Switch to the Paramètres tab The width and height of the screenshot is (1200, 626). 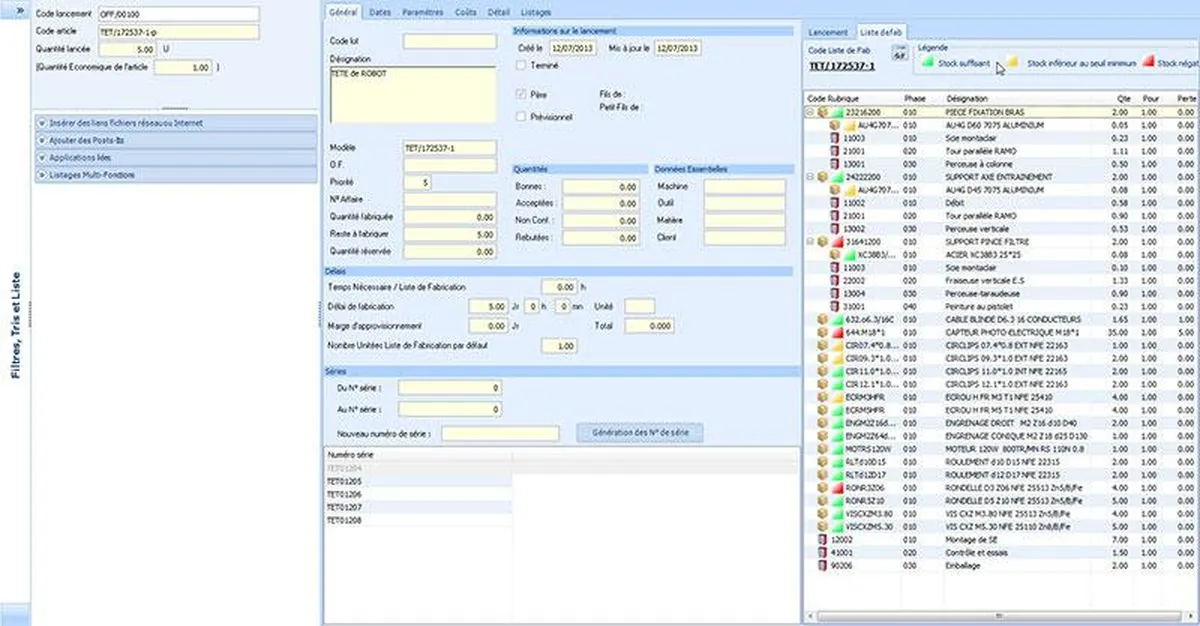click(423, 12)
